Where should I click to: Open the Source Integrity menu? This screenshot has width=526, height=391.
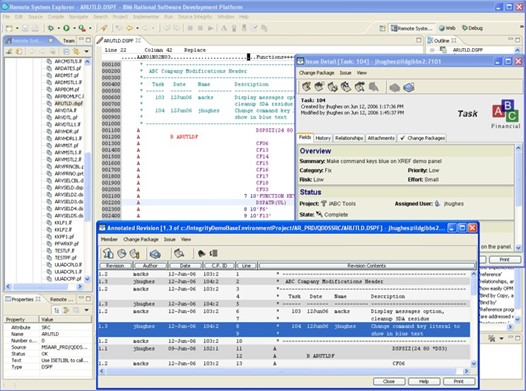(x=195, y=16)
